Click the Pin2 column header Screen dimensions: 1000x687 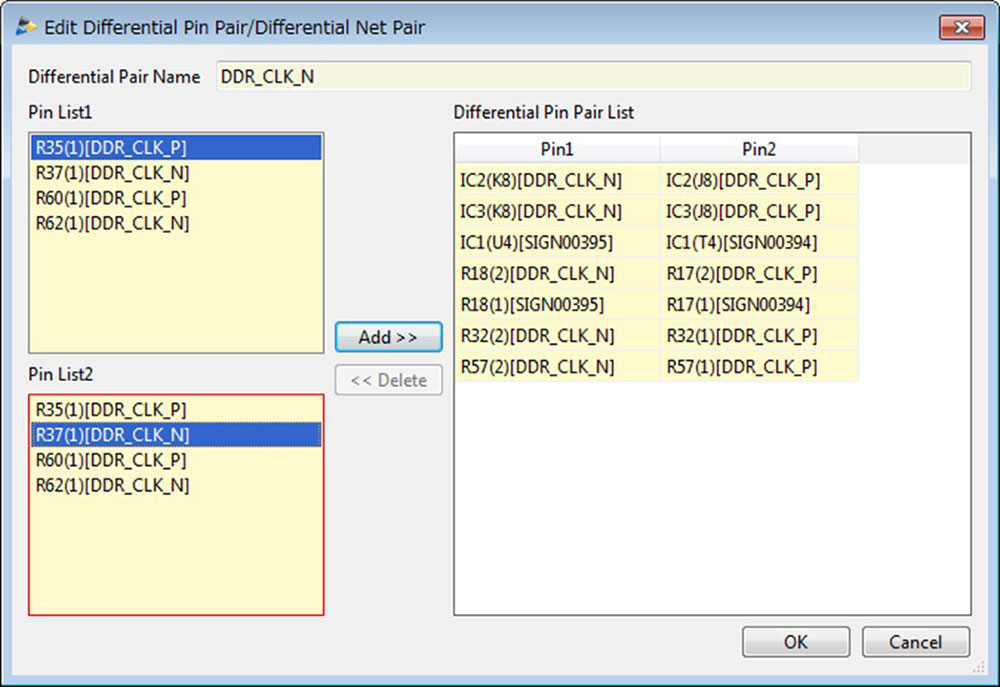coord(759,149)
